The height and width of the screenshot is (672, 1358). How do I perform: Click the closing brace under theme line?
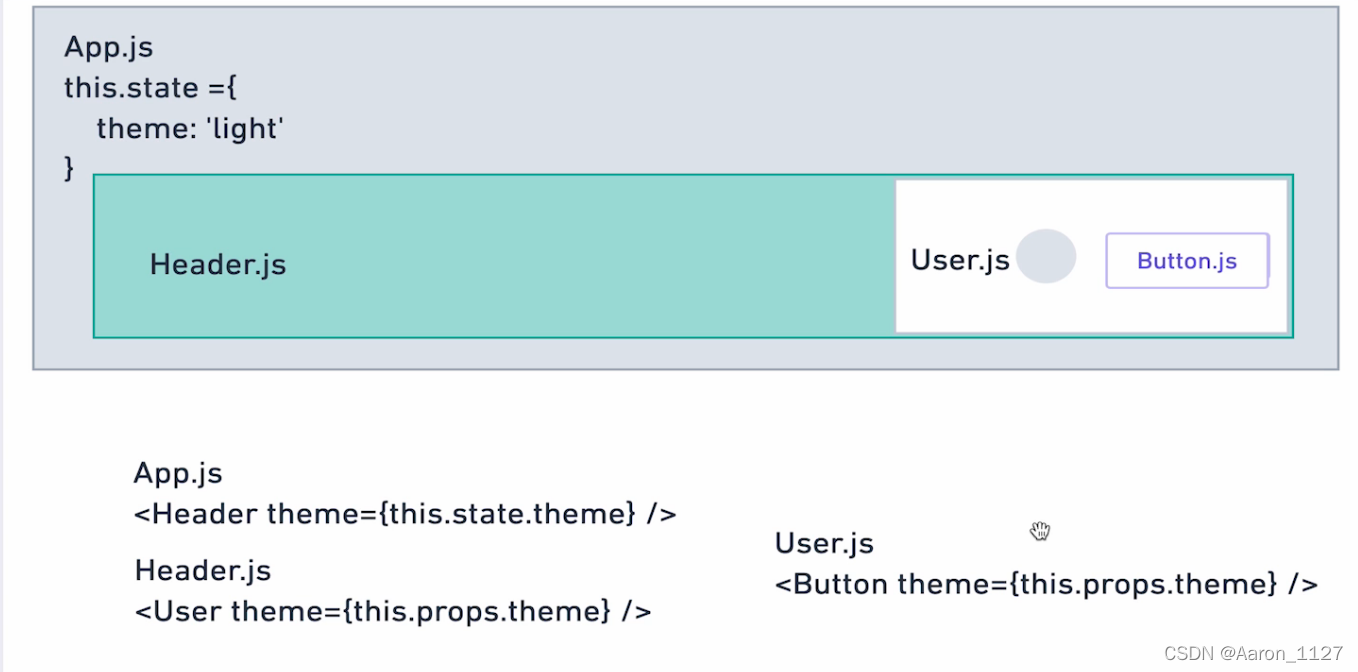point(69,167)
